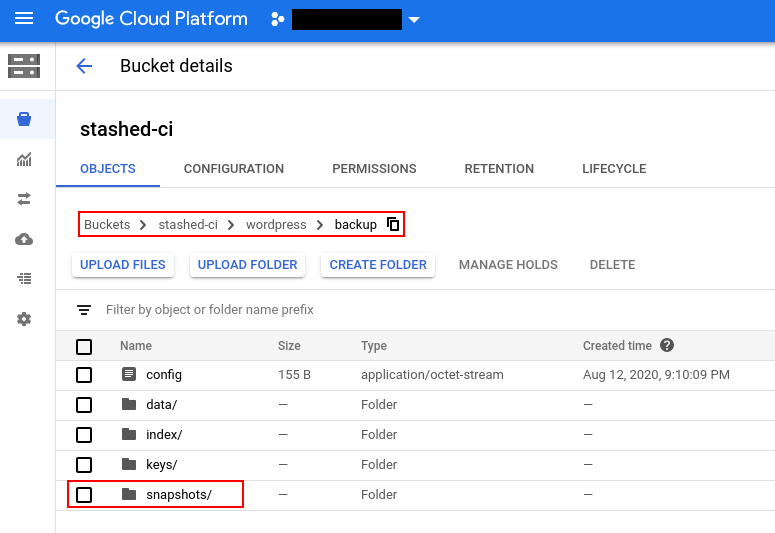Open the Monitoring chart icon in sidebar

[24, 160]
